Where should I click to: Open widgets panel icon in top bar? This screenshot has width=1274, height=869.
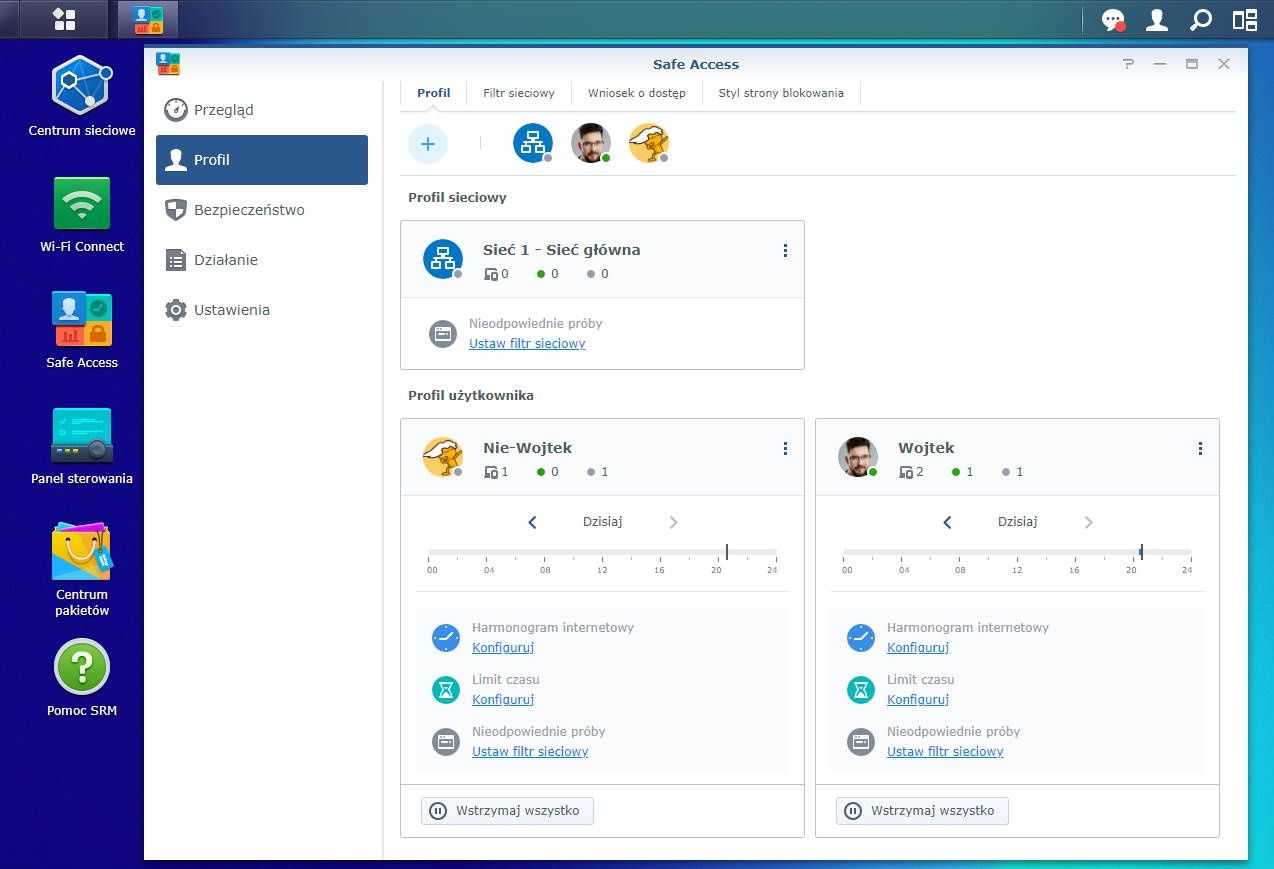1245,20
